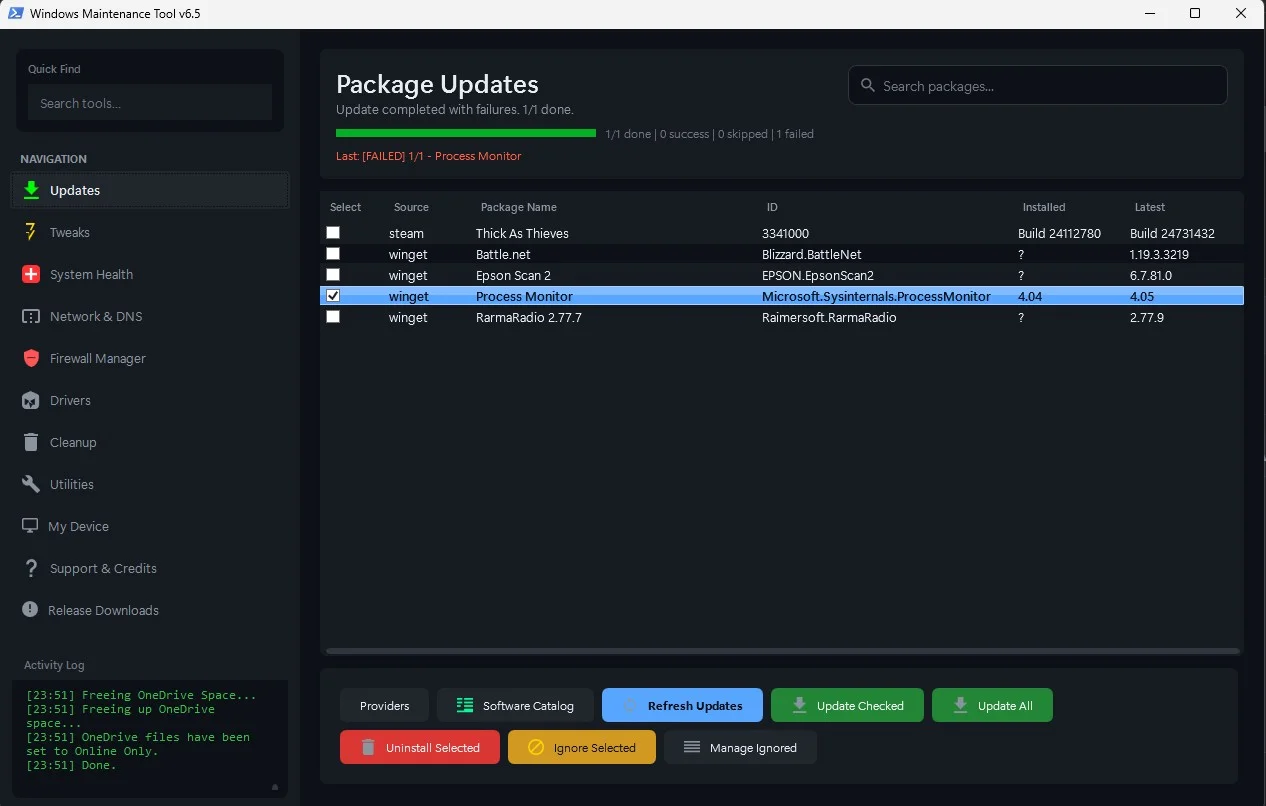
Task: Sort by the Source column header
Action: pyautogui.click(x=411, y=207)
